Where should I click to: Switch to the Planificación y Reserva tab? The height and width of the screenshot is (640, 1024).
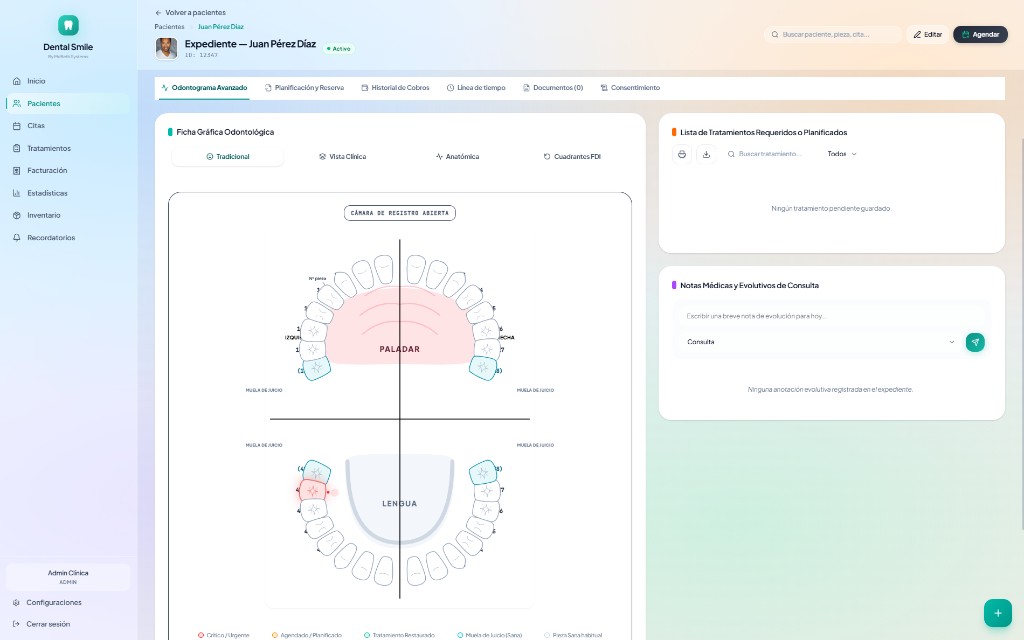point(304,88)
